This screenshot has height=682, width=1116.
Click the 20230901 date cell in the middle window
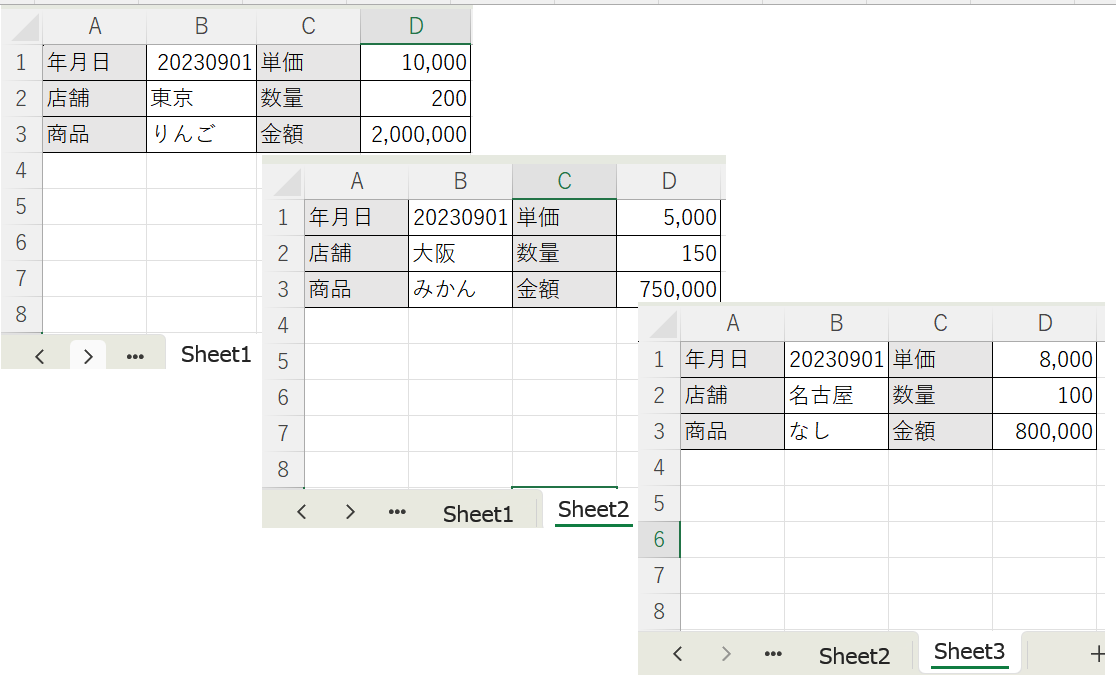[460, 217]
